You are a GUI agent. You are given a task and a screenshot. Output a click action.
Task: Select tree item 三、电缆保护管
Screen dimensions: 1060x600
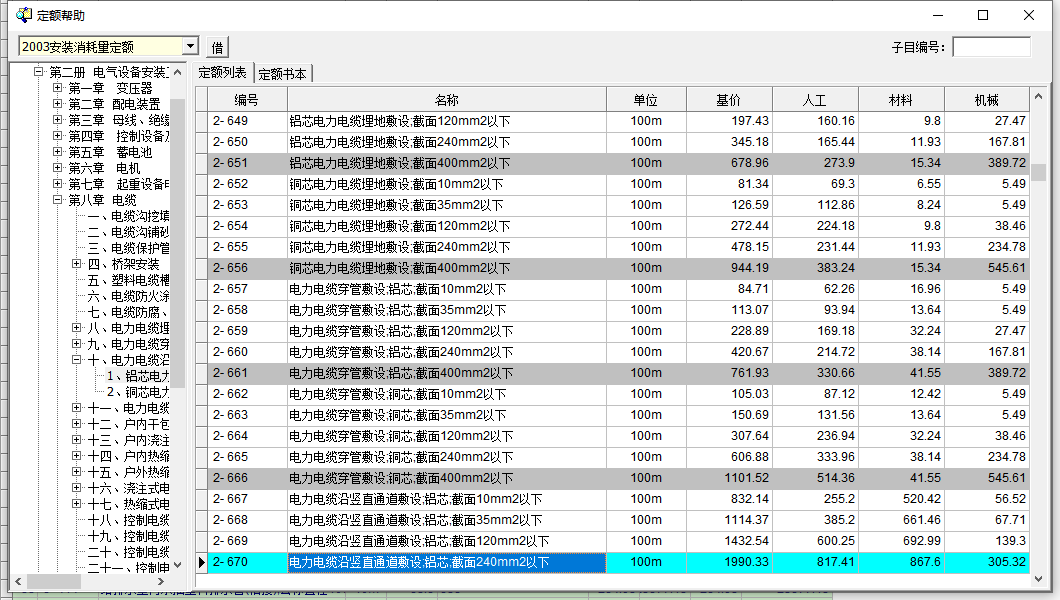(128, 248)
